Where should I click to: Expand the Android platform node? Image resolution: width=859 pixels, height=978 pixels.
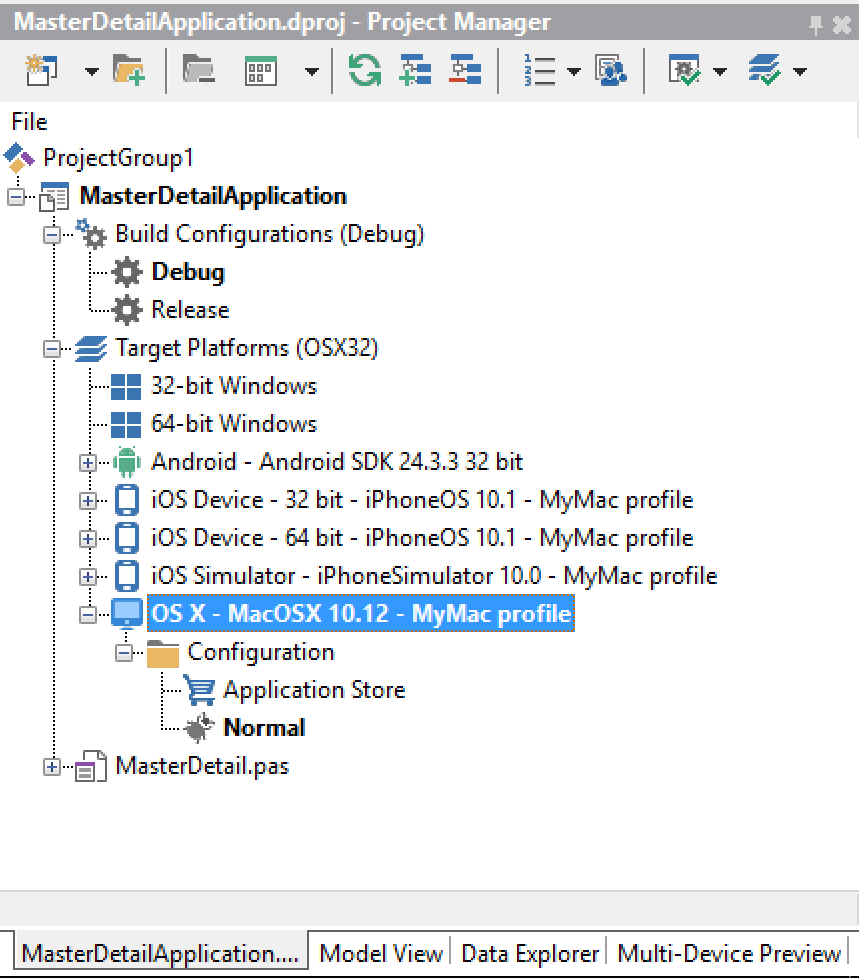pos(88,463)
